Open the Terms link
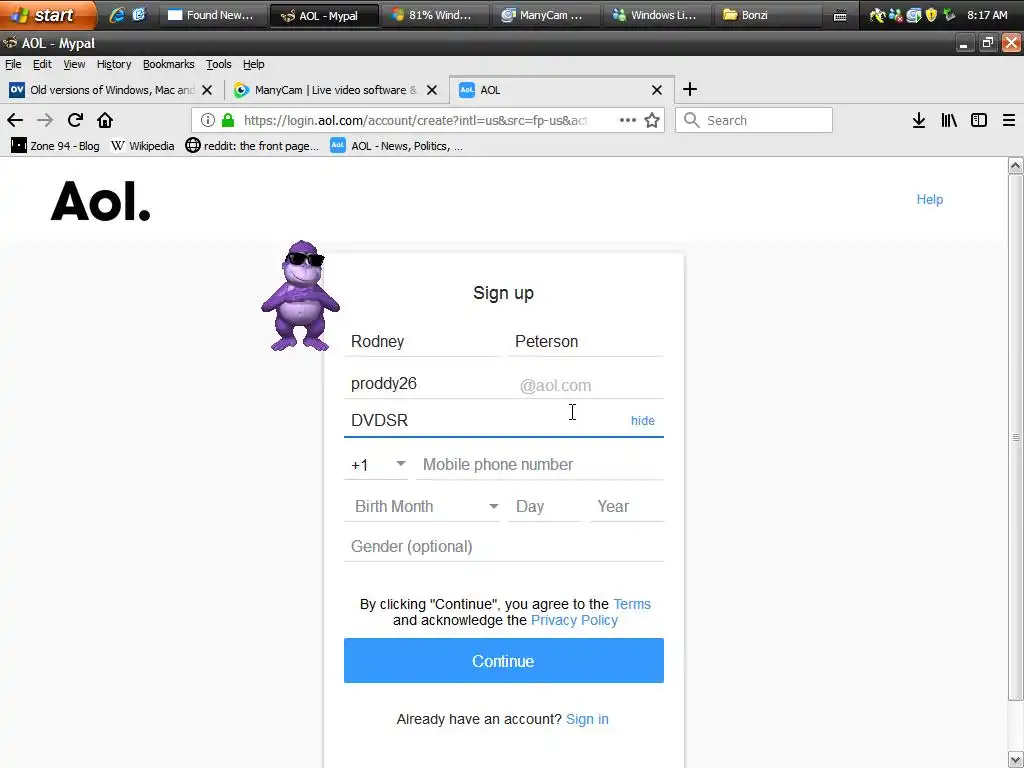1024x768 pixels. pyautogui.click(x=632, y=604)
